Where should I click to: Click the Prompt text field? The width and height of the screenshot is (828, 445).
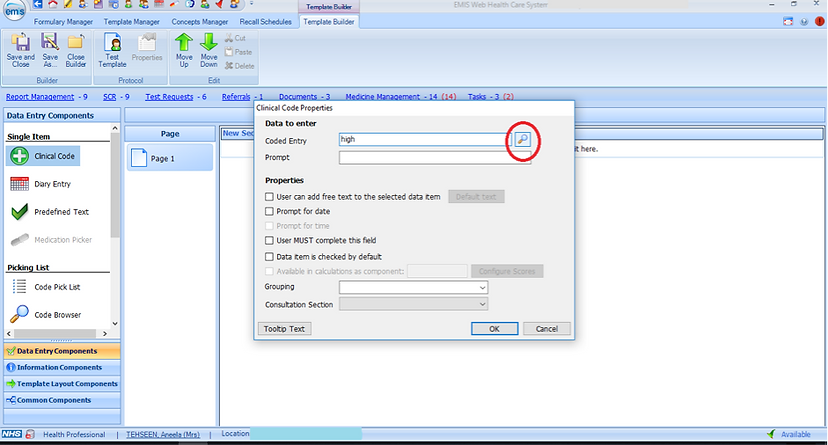435,157
